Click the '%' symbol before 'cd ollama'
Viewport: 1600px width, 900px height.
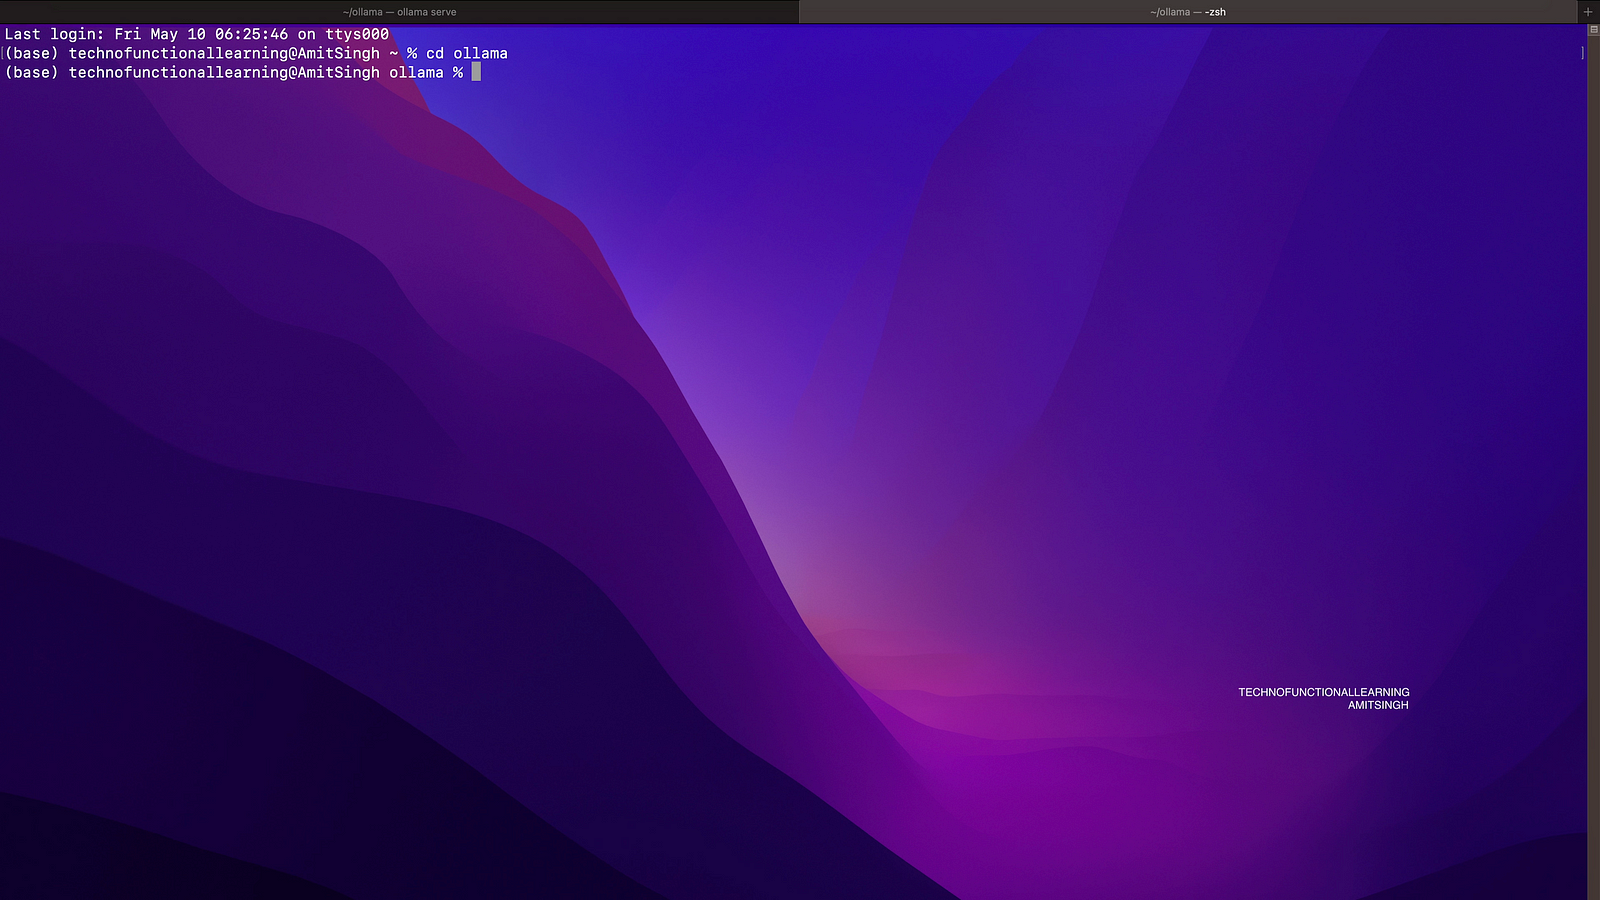pyautogui.click(x=412, y=53)
